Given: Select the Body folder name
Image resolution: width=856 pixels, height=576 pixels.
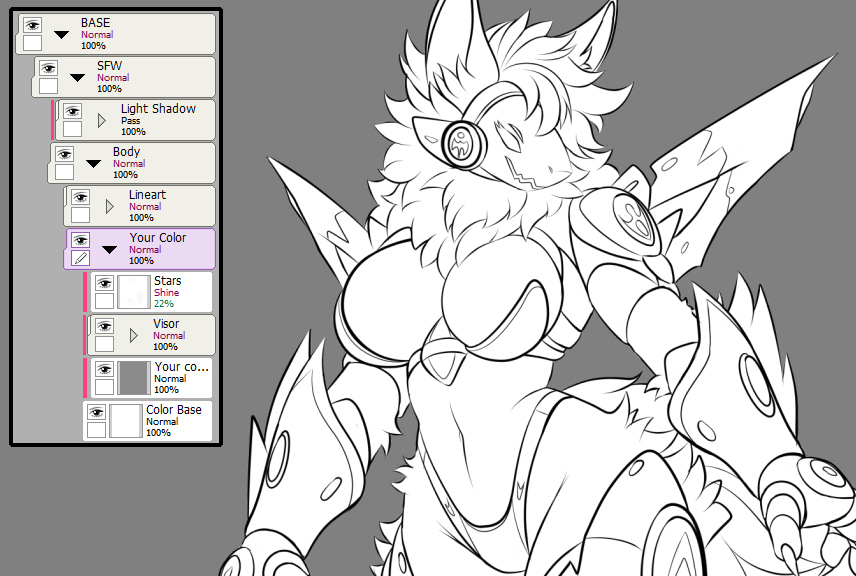Looking at the screenshot, I should 127,152.
